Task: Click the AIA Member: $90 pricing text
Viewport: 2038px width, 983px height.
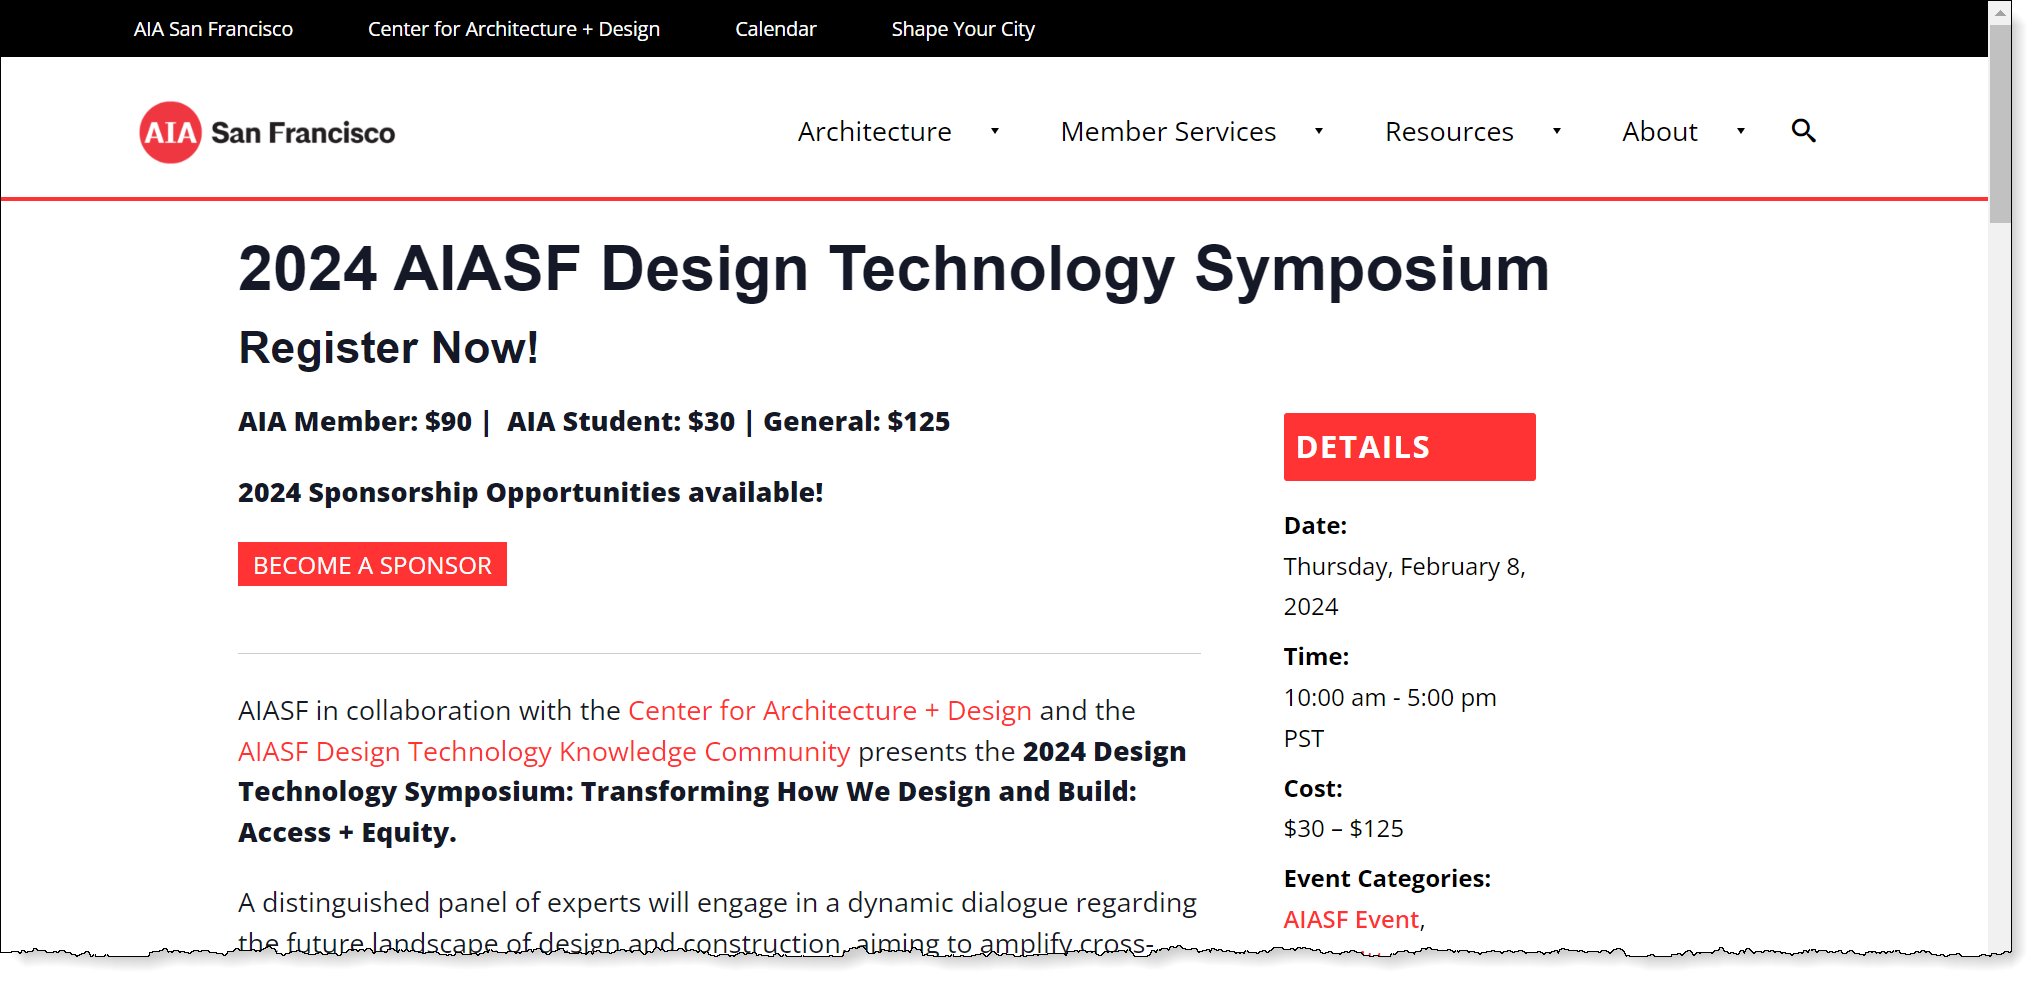Action: (x=355, y=422)
